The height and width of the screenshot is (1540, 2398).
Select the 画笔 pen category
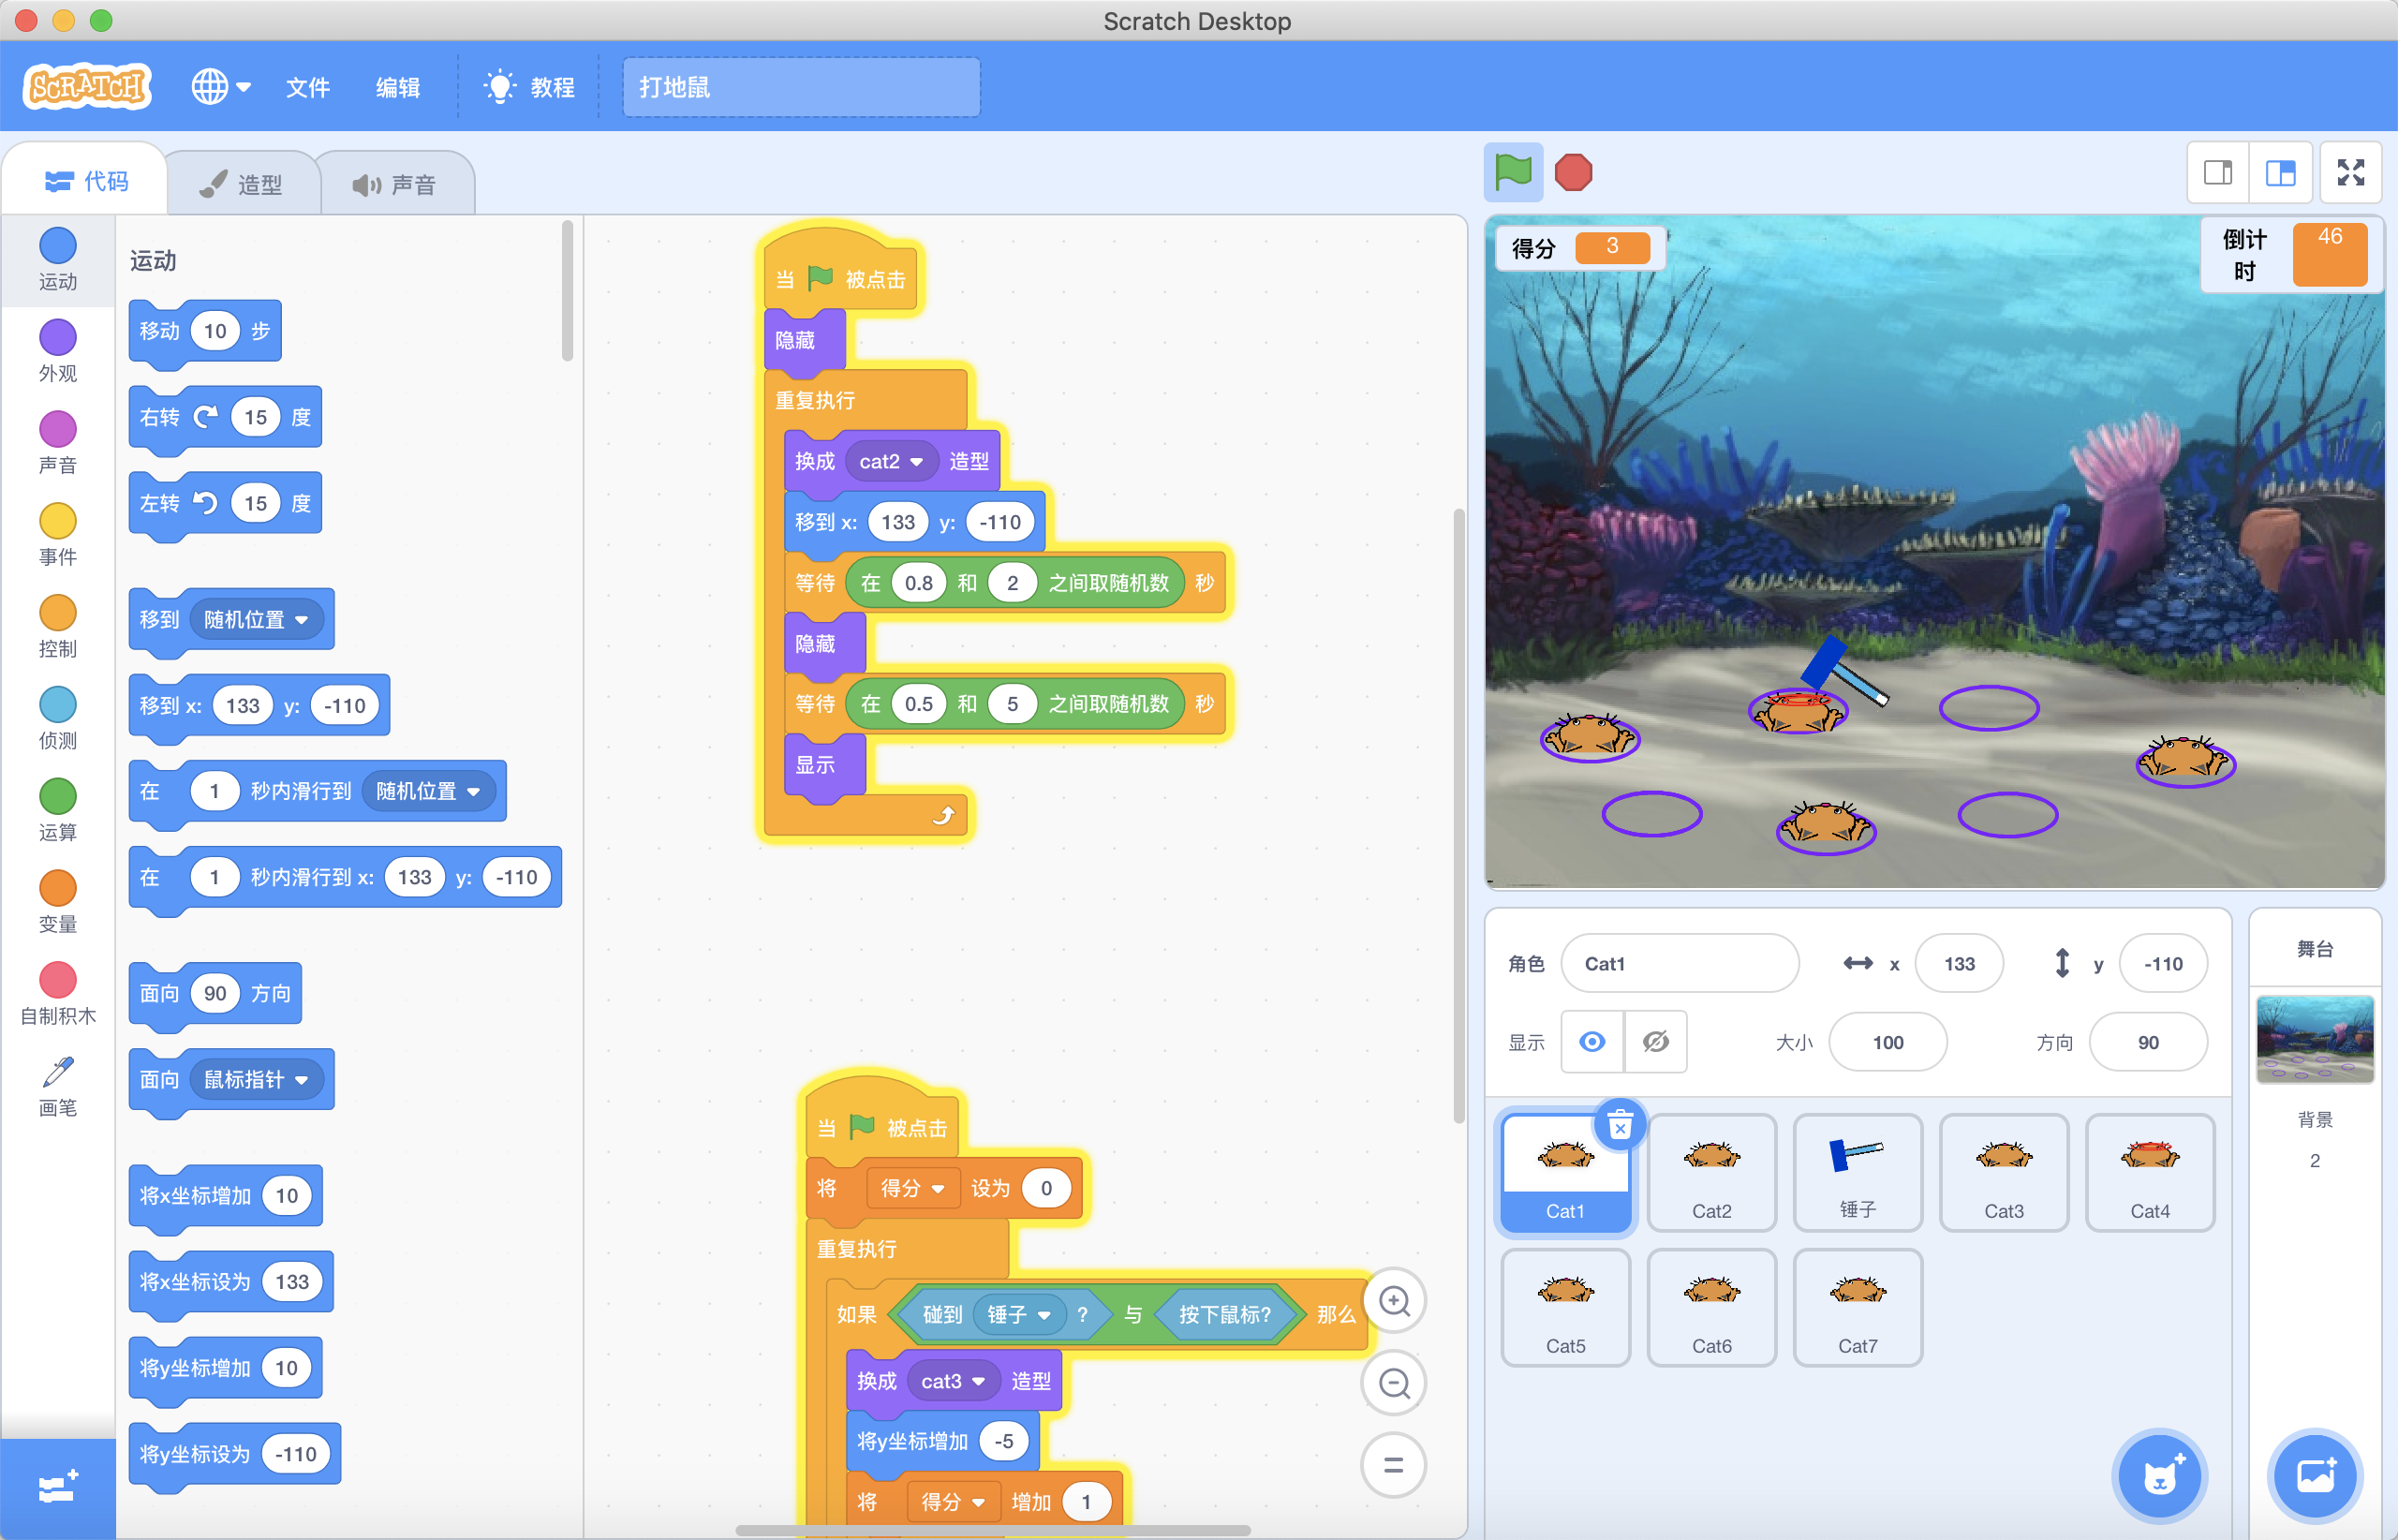[x=58, y=1087]
